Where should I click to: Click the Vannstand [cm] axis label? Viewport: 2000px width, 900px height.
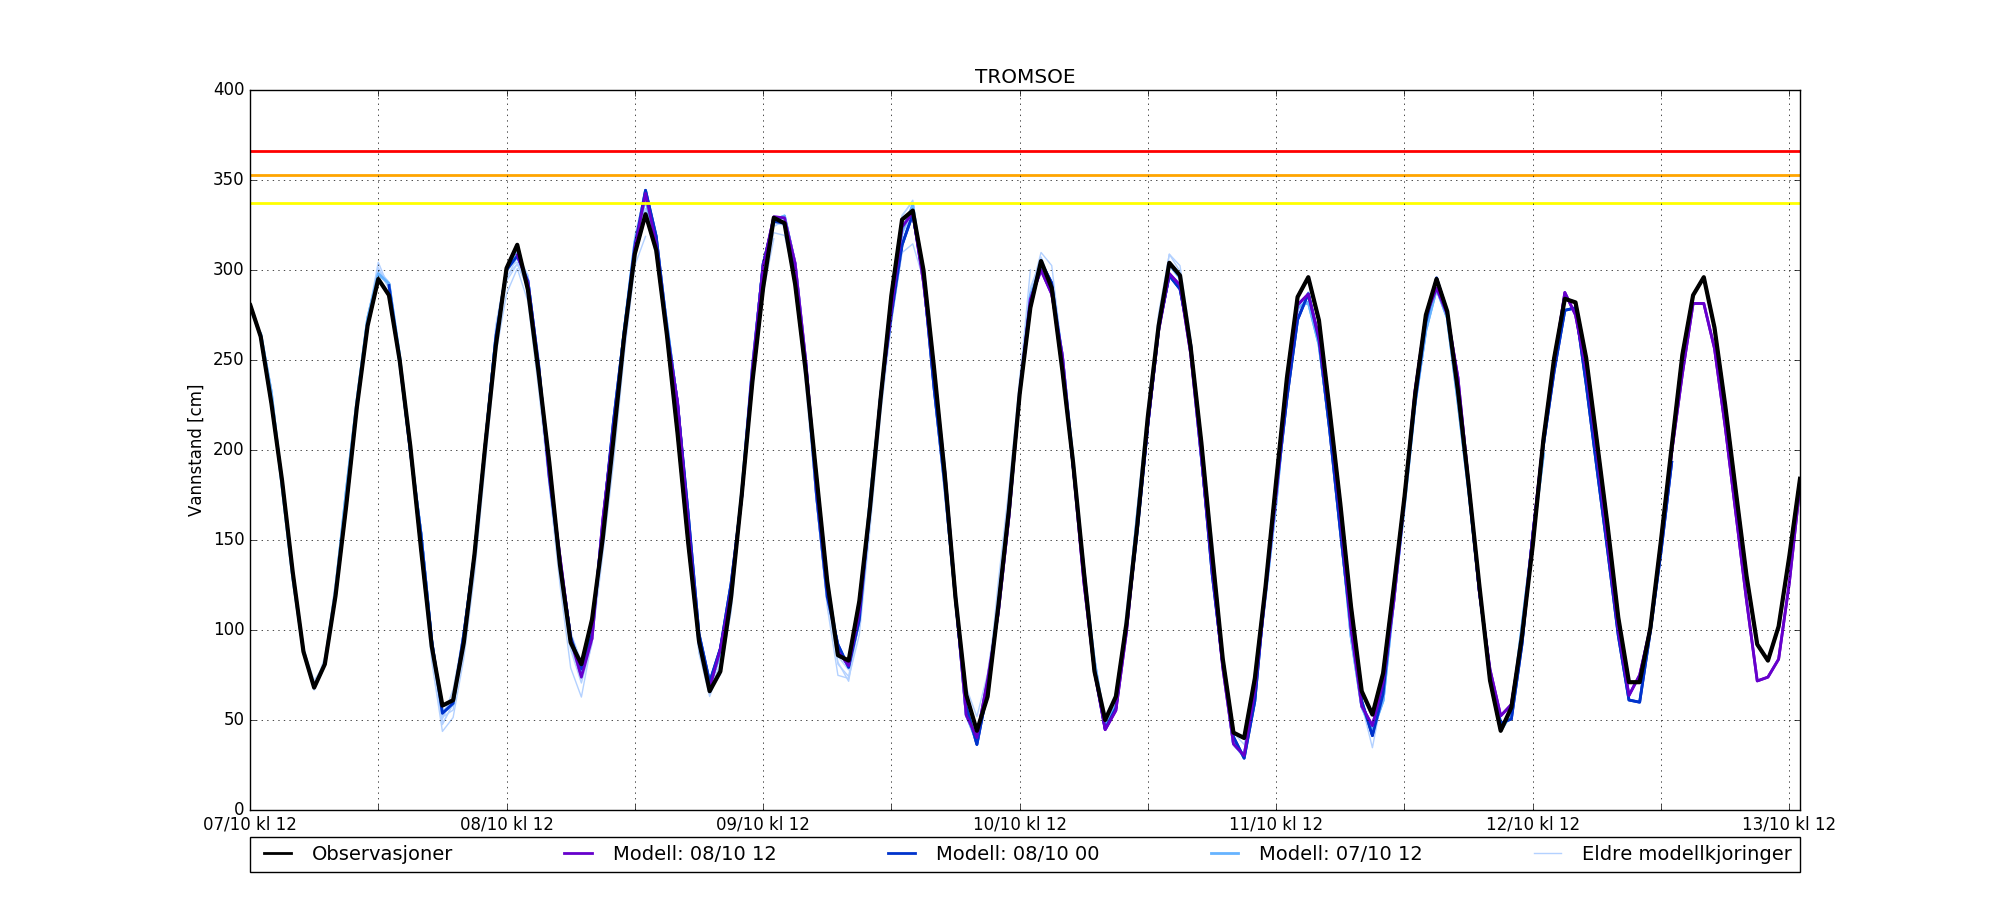195,450
